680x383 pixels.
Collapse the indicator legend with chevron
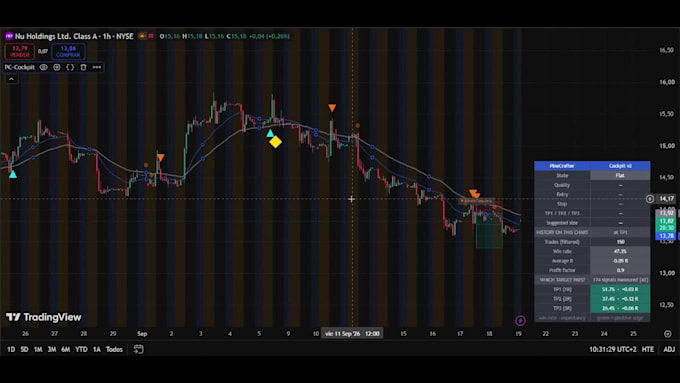11,79
